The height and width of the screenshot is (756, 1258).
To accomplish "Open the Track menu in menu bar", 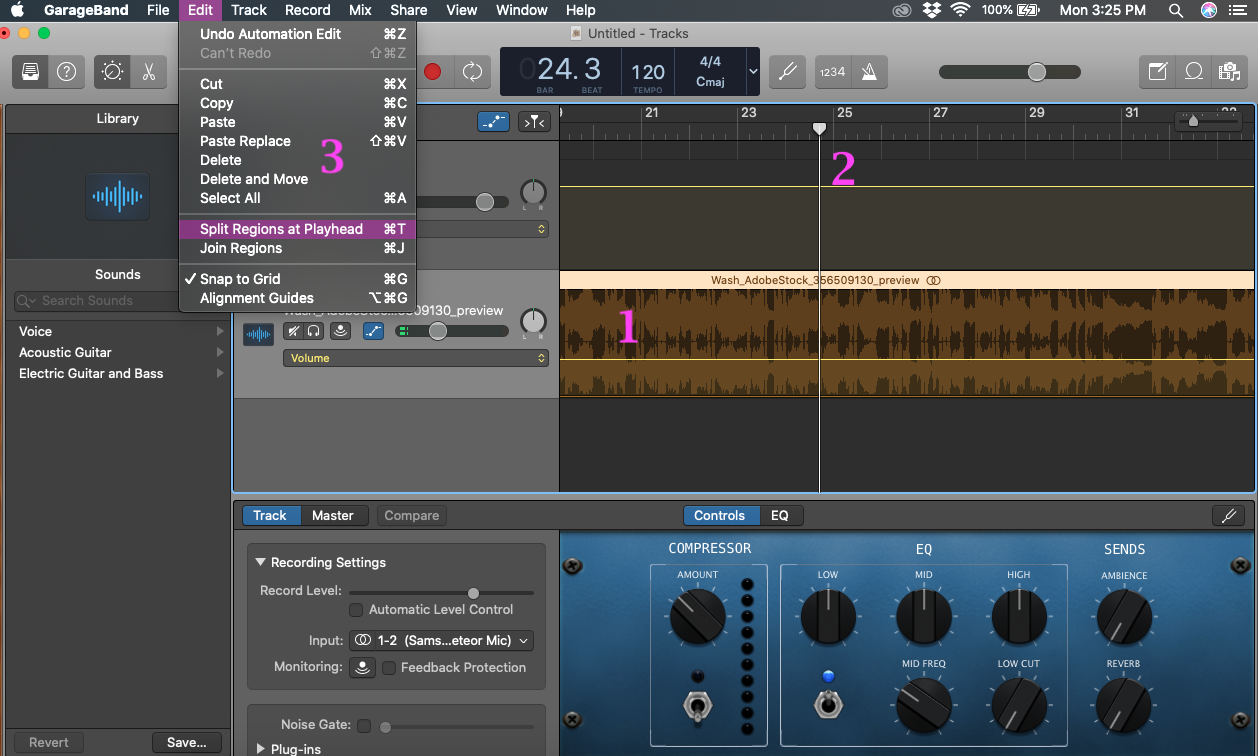I will 249,10.
